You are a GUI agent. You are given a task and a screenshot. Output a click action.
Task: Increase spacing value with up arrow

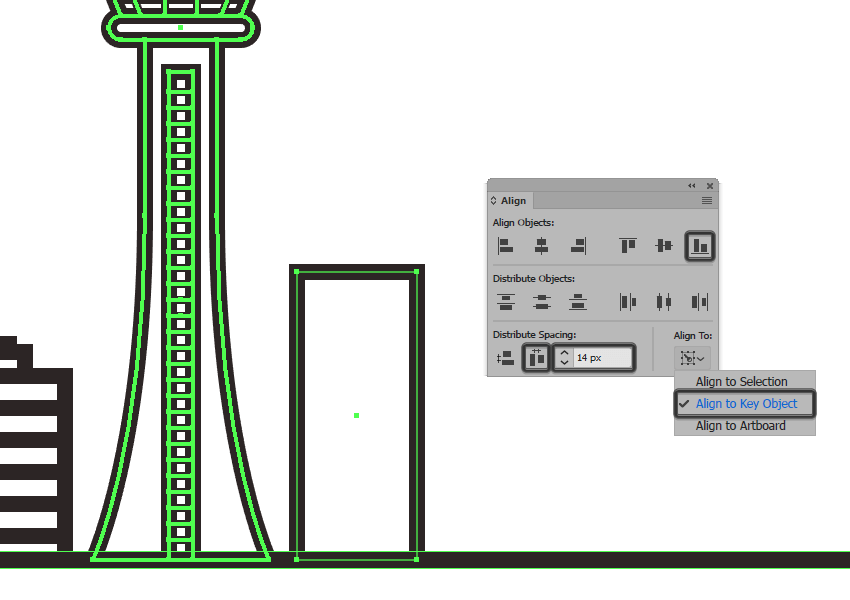(x=564, y=353)
